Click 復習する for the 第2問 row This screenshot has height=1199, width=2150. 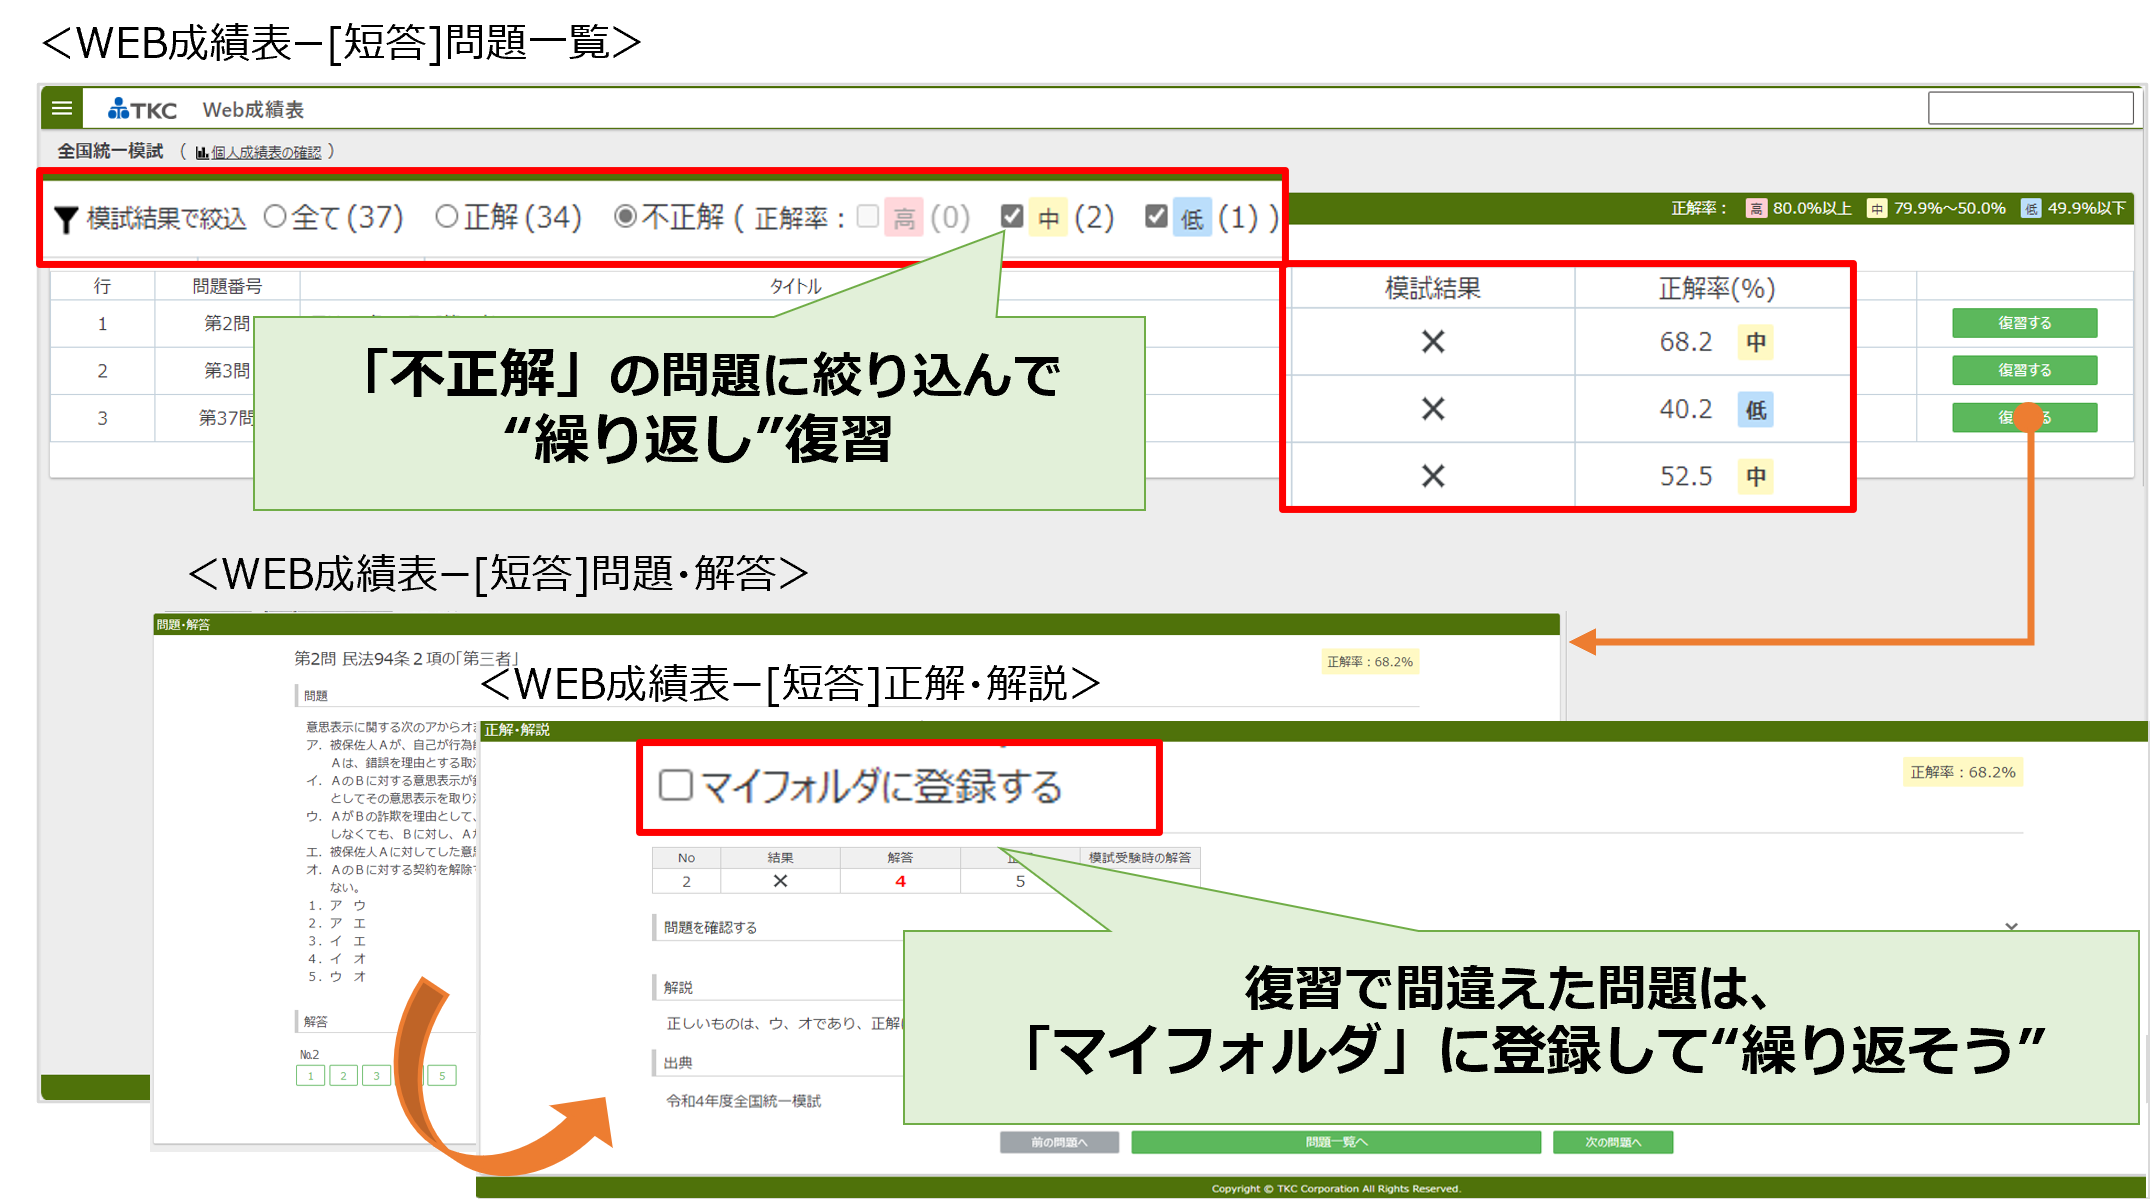(2024, 323)
